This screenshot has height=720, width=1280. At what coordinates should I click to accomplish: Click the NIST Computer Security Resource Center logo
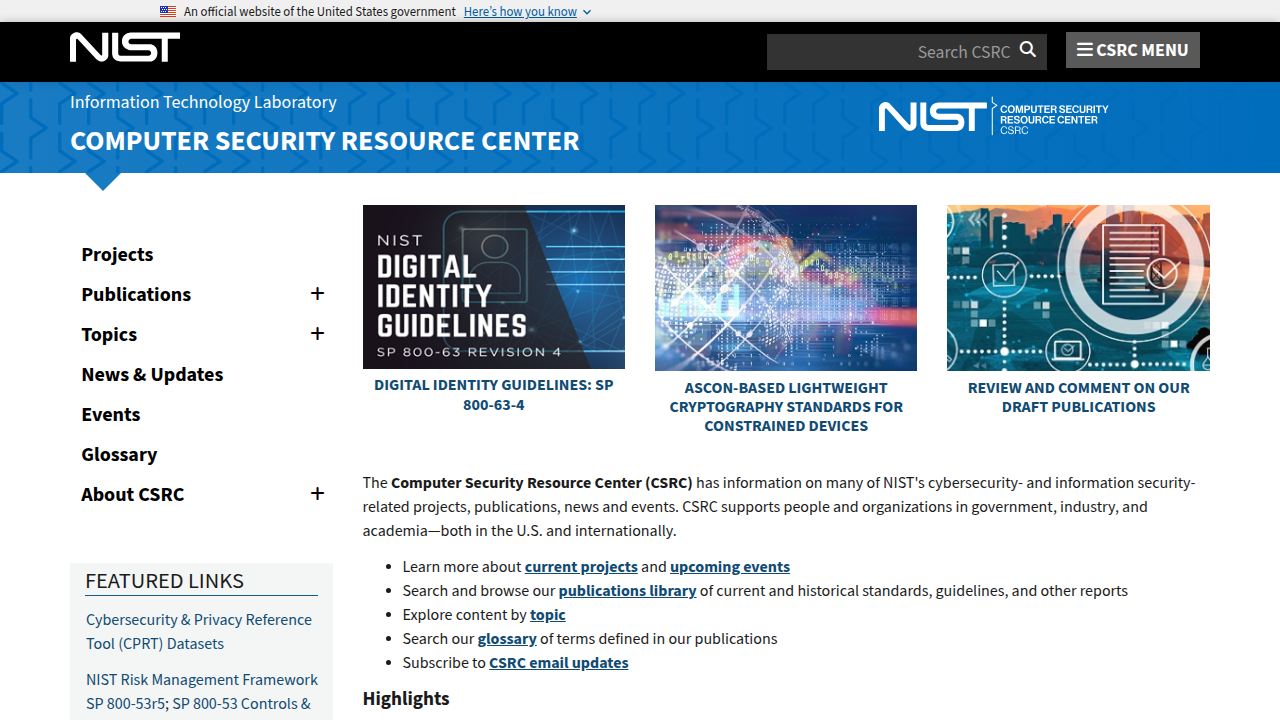coord(993,117)
